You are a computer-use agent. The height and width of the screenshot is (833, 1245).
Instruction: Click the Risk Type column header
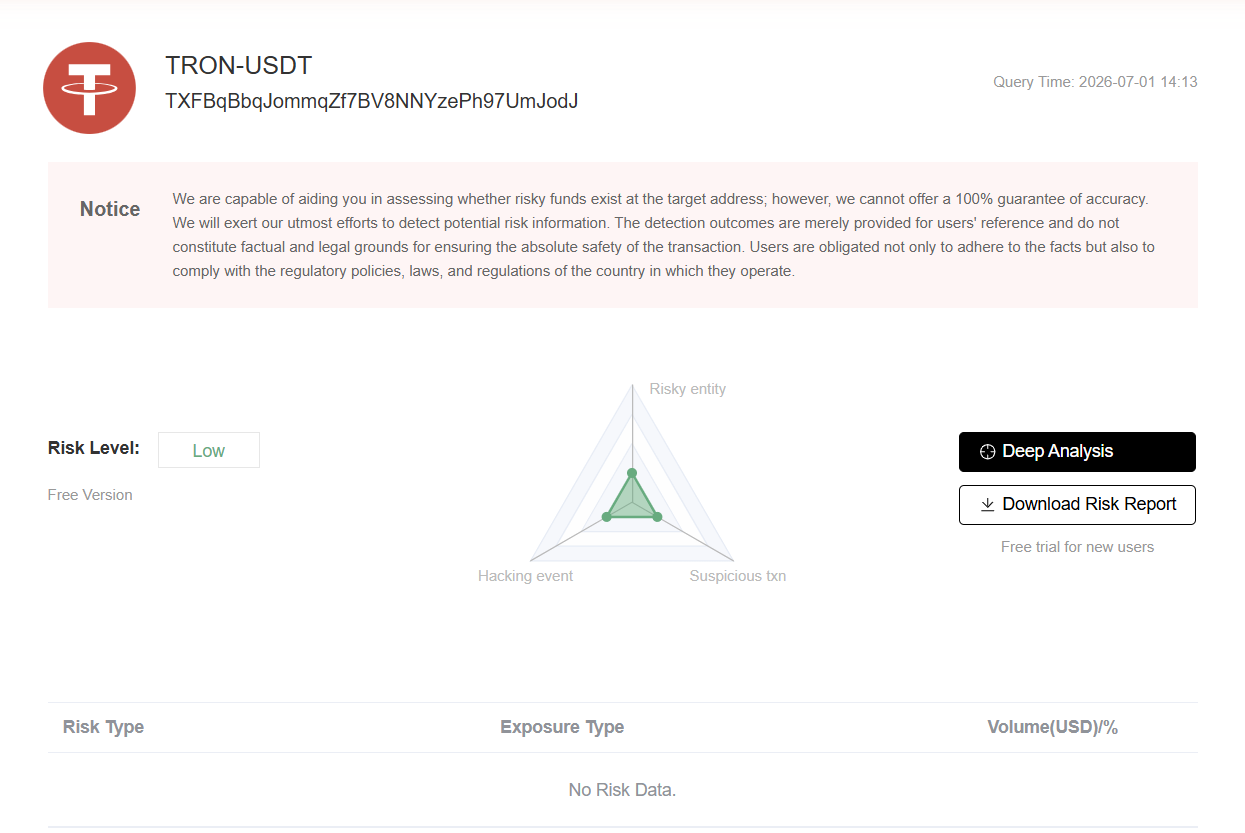(104, 727)
